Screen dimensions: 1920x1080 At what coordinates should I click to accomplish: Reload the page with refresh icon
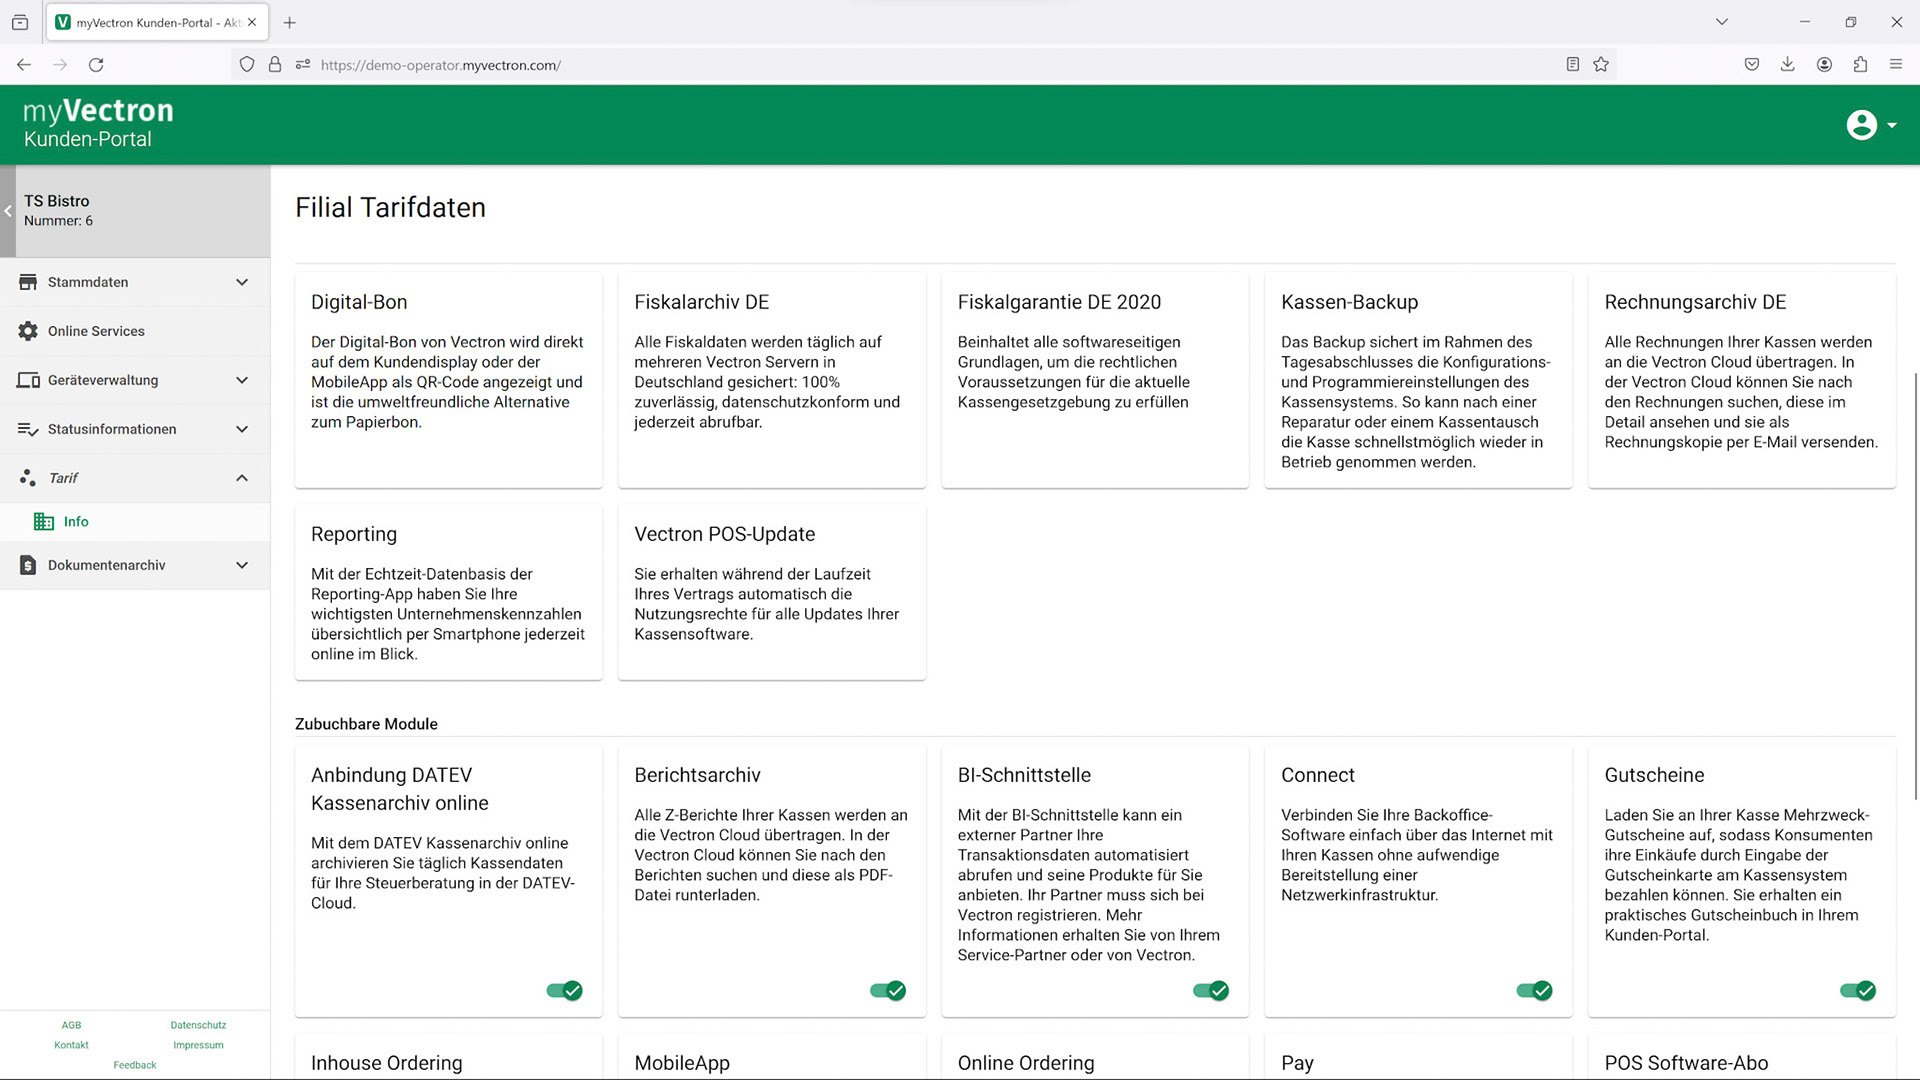tap(96, 65)
